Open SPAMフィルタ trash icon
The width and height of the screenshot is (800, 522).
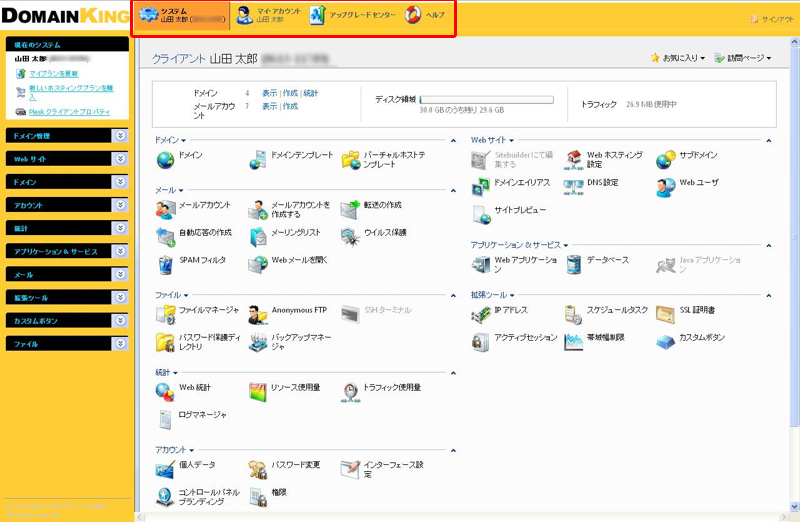(x=165, y=265)
